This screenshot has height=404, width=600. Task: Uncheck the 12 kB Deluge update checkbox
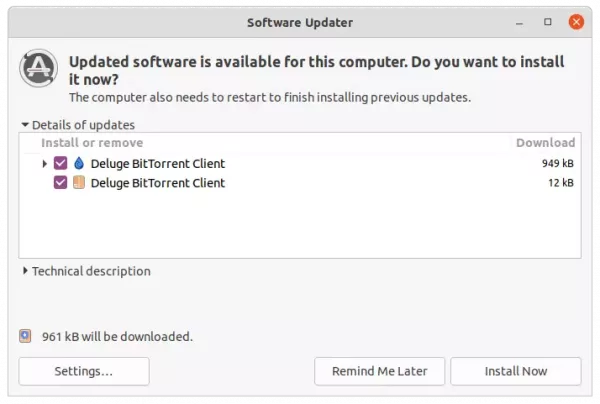click(60, 182)
